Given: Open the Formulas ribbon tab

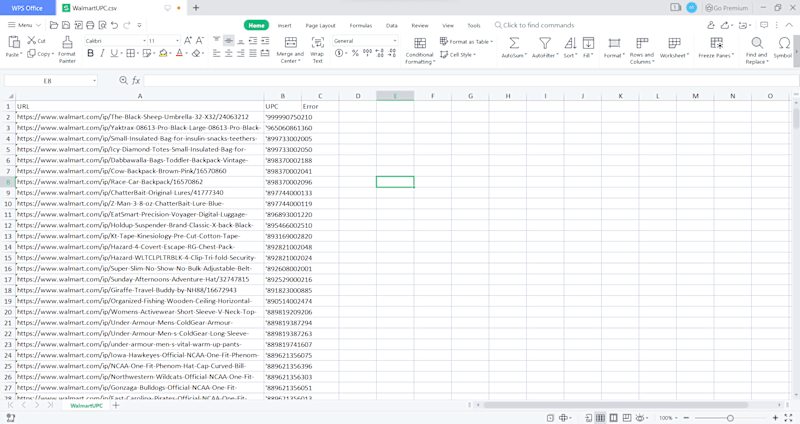Looking at the screenshot, I should tap(361, 25).
